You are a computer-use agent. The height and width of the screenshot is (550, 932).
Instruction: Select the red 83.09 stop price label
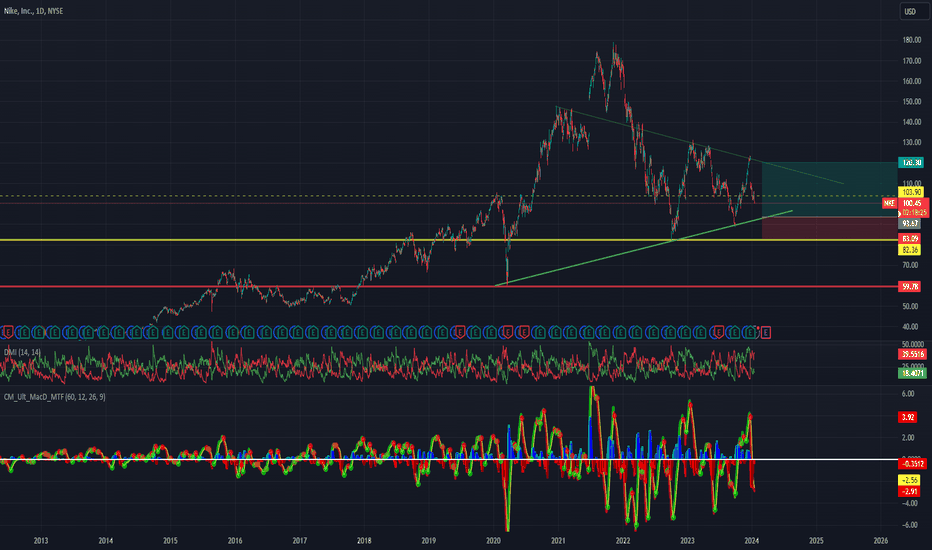[910, 238]
